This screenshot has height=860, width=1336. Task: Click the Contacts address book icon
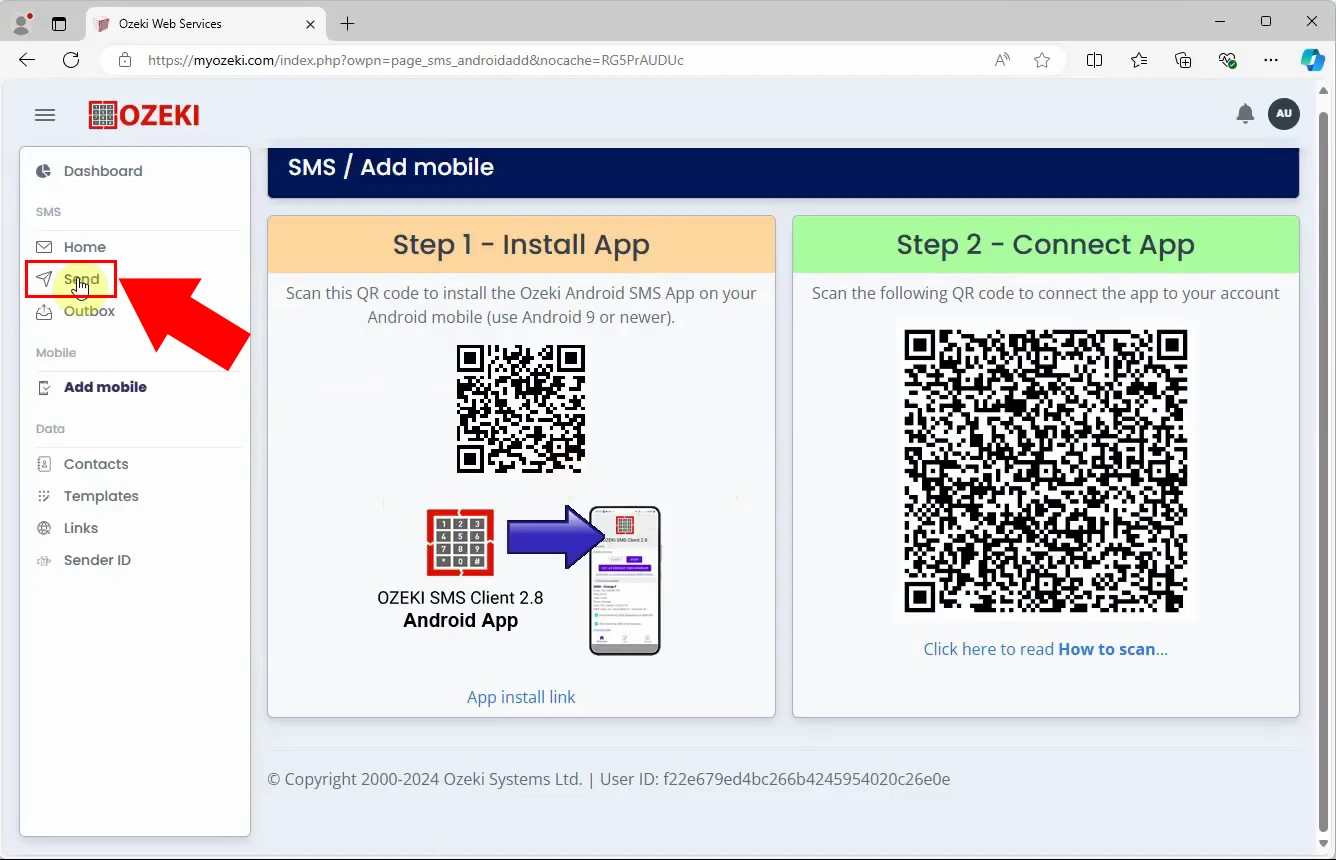[44, 464]
